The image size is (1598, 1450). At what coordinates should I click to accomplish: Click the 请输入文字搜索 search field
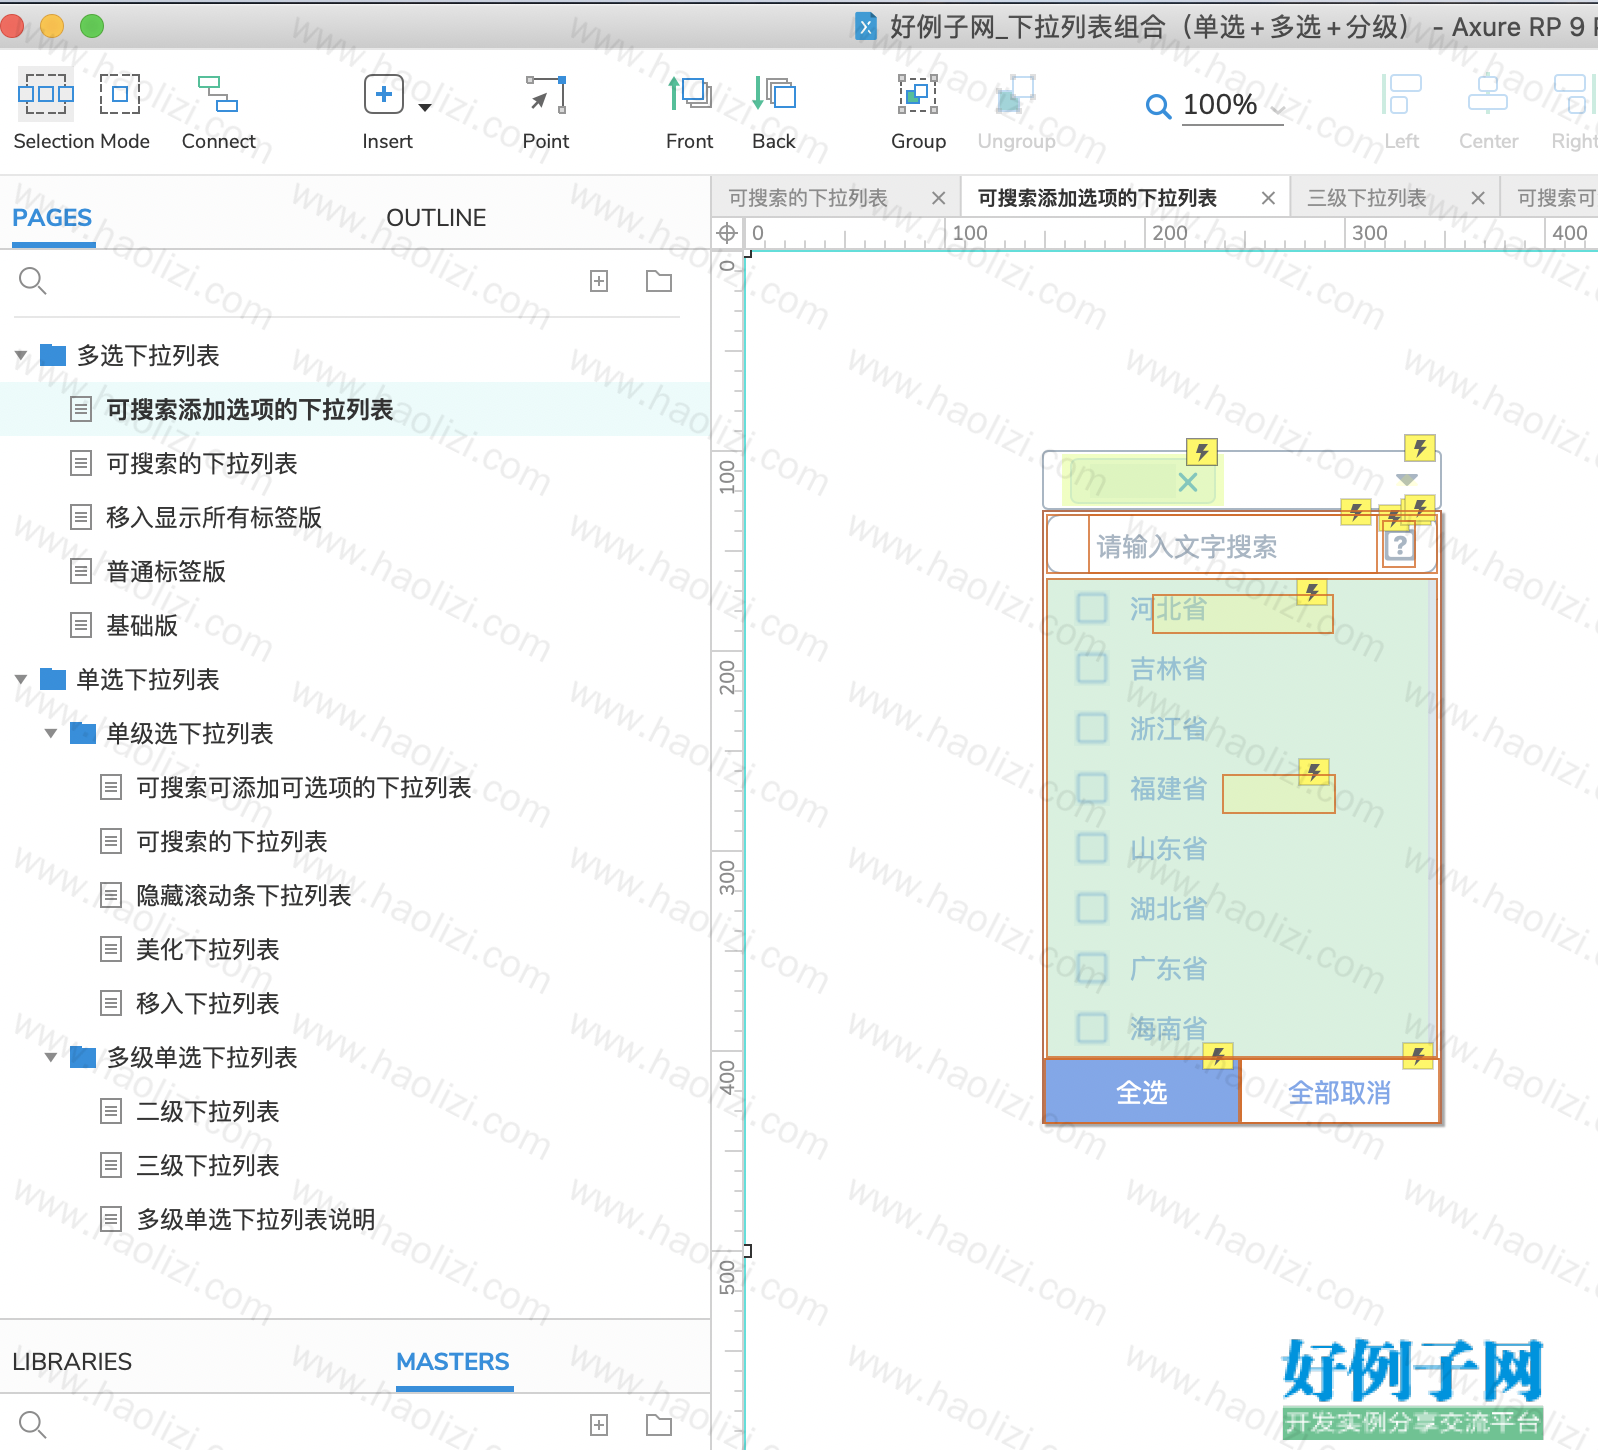pos(1232,547)
